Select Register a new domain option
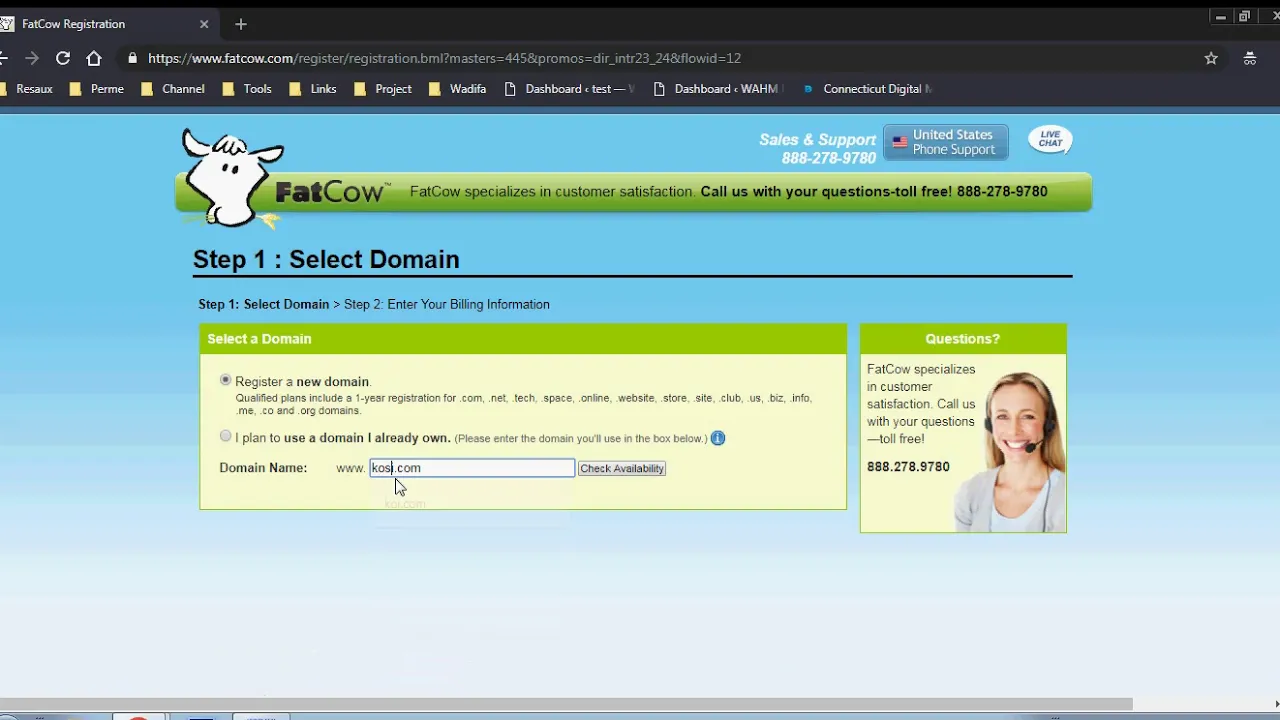1280x720 pixels. 225,380
